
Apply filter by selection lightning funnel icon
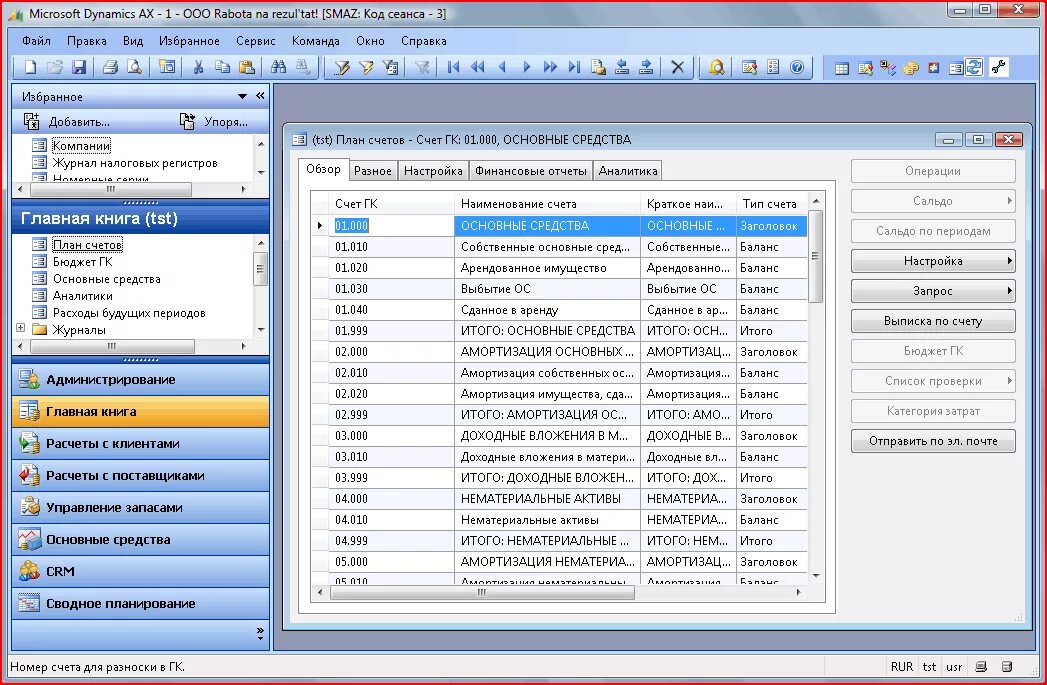click(x=366, y=67)
